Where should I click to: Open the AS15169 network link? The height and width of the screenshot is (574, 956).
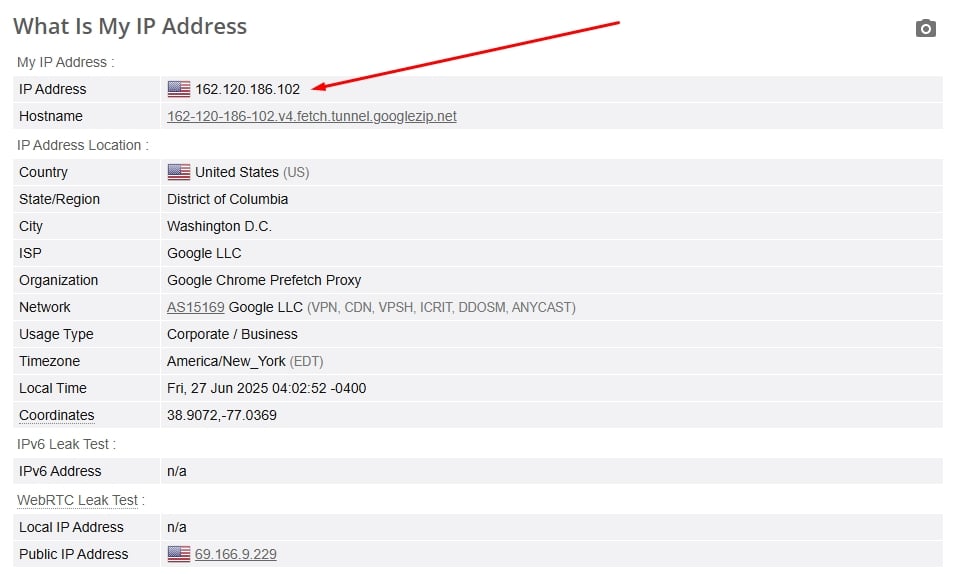coord(196,307)
